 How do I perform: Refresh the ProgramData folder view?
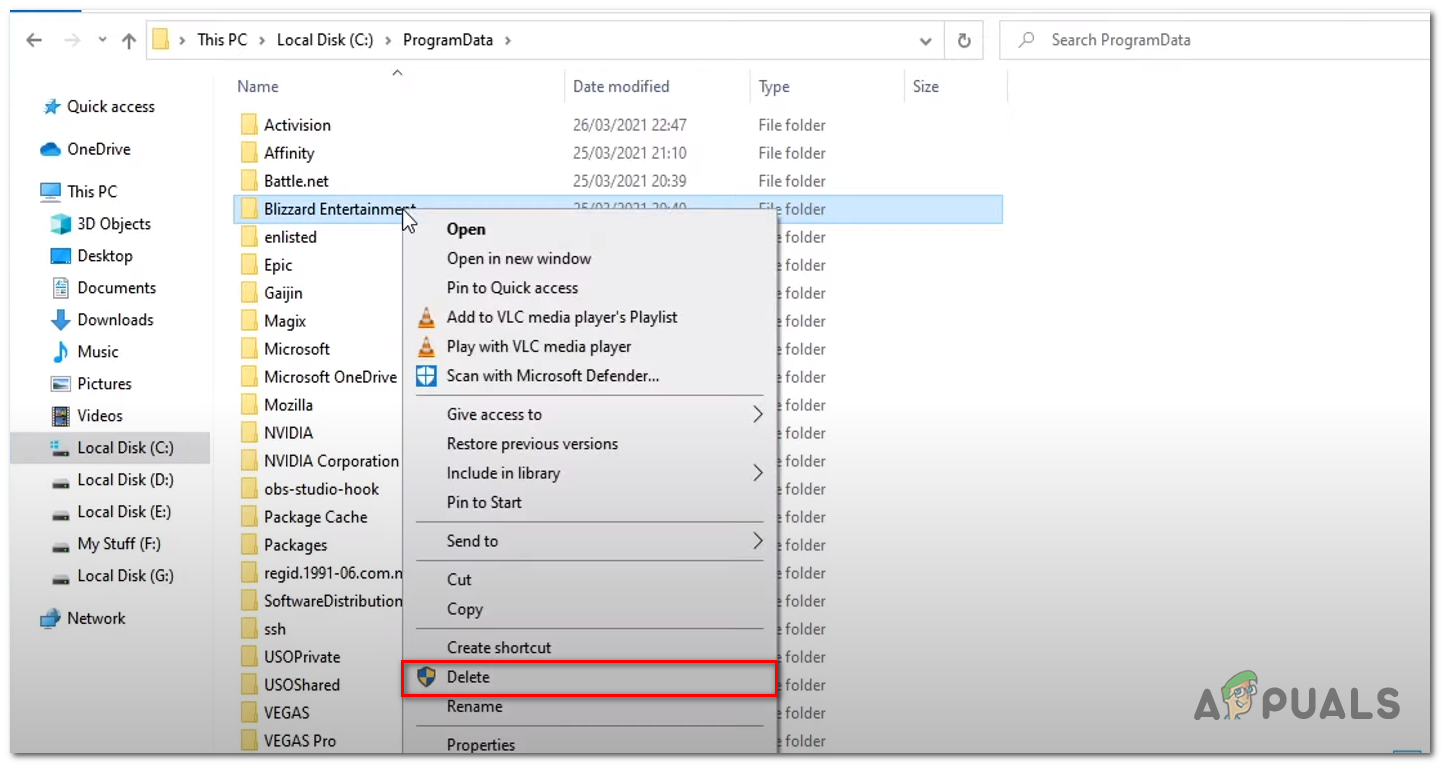(x=963, y=41)
